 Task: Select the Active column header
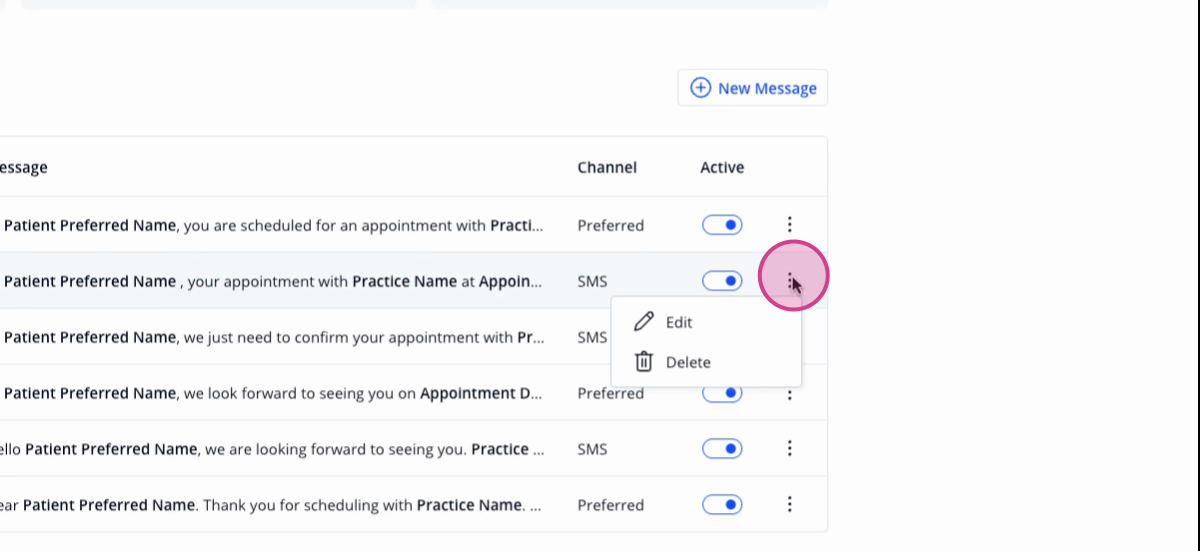click(722, 167)
